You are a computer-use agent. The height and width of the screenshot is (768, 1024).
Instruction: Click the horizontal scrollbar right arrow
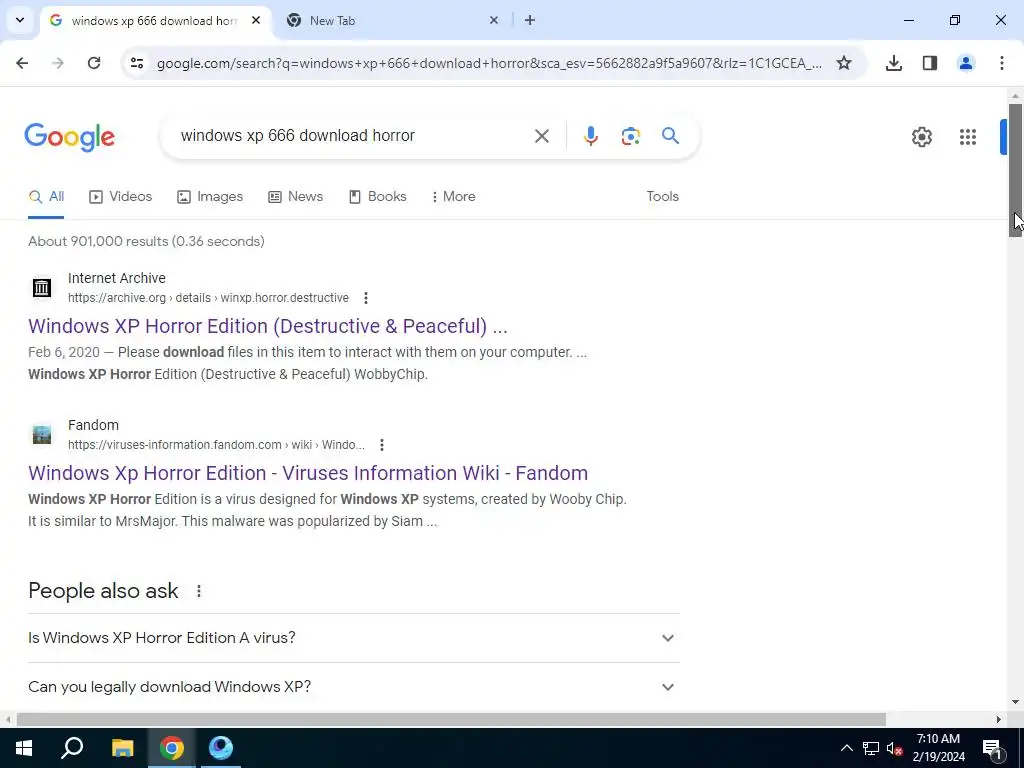pos(999,719)
